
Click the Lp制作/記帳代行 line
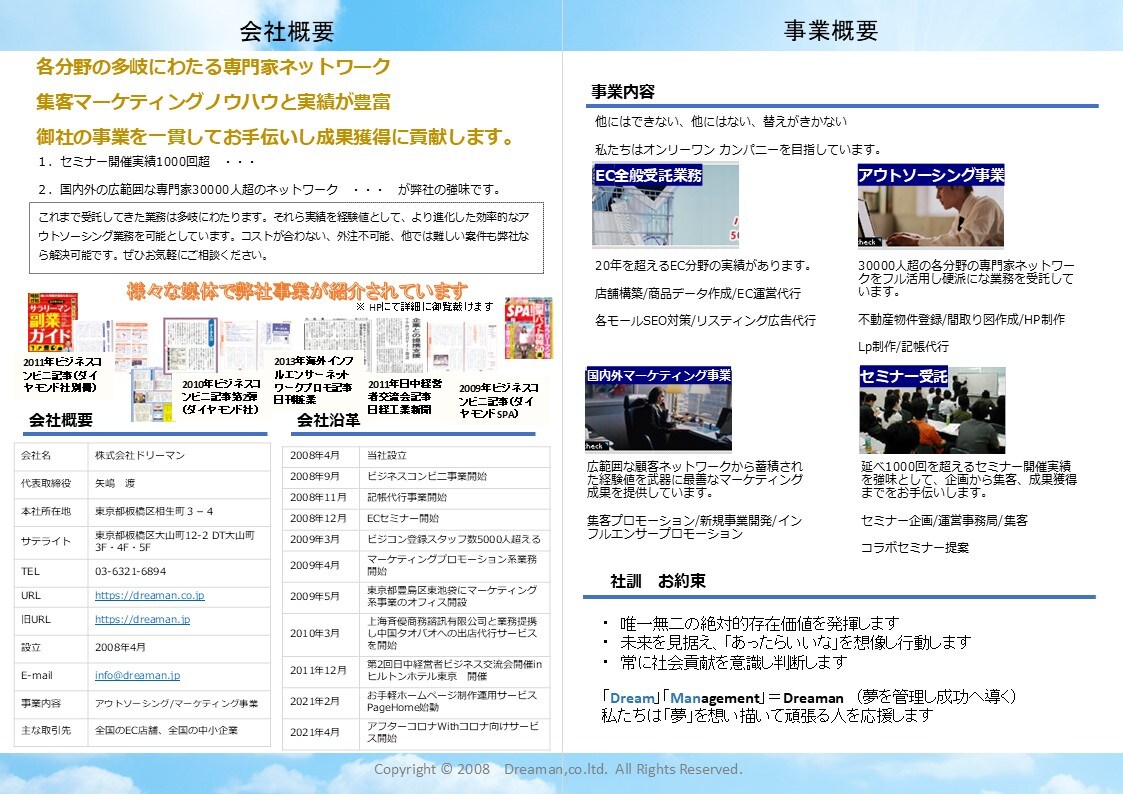(x=903, y=347)
